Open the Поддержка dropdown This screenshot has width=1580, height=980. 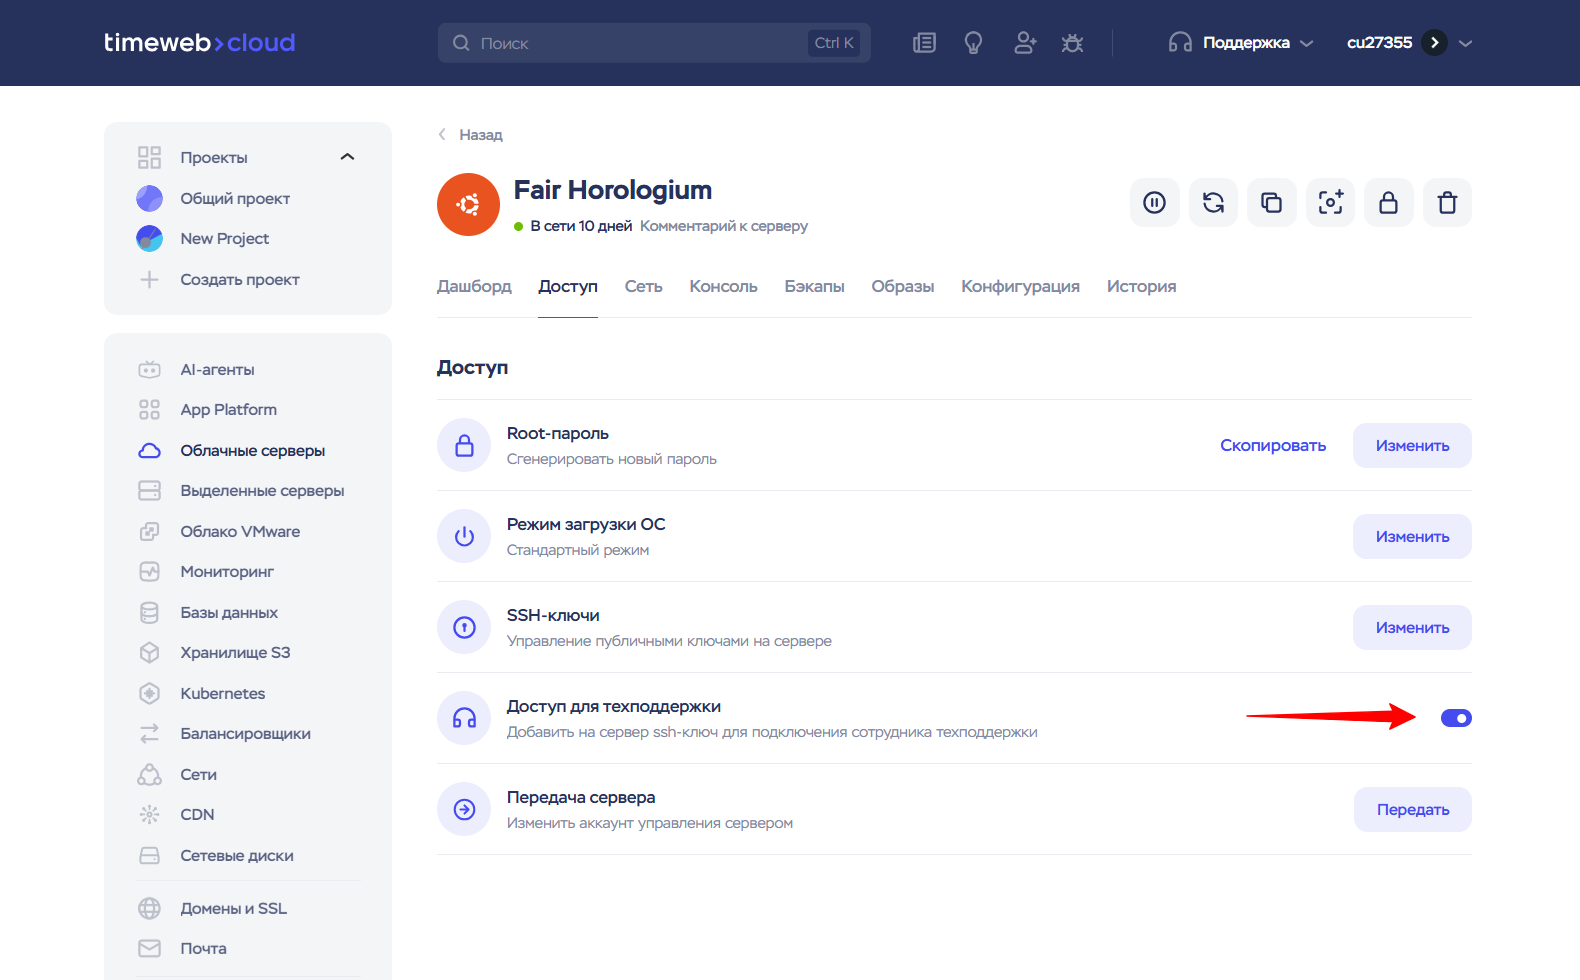click(1241, 43)
